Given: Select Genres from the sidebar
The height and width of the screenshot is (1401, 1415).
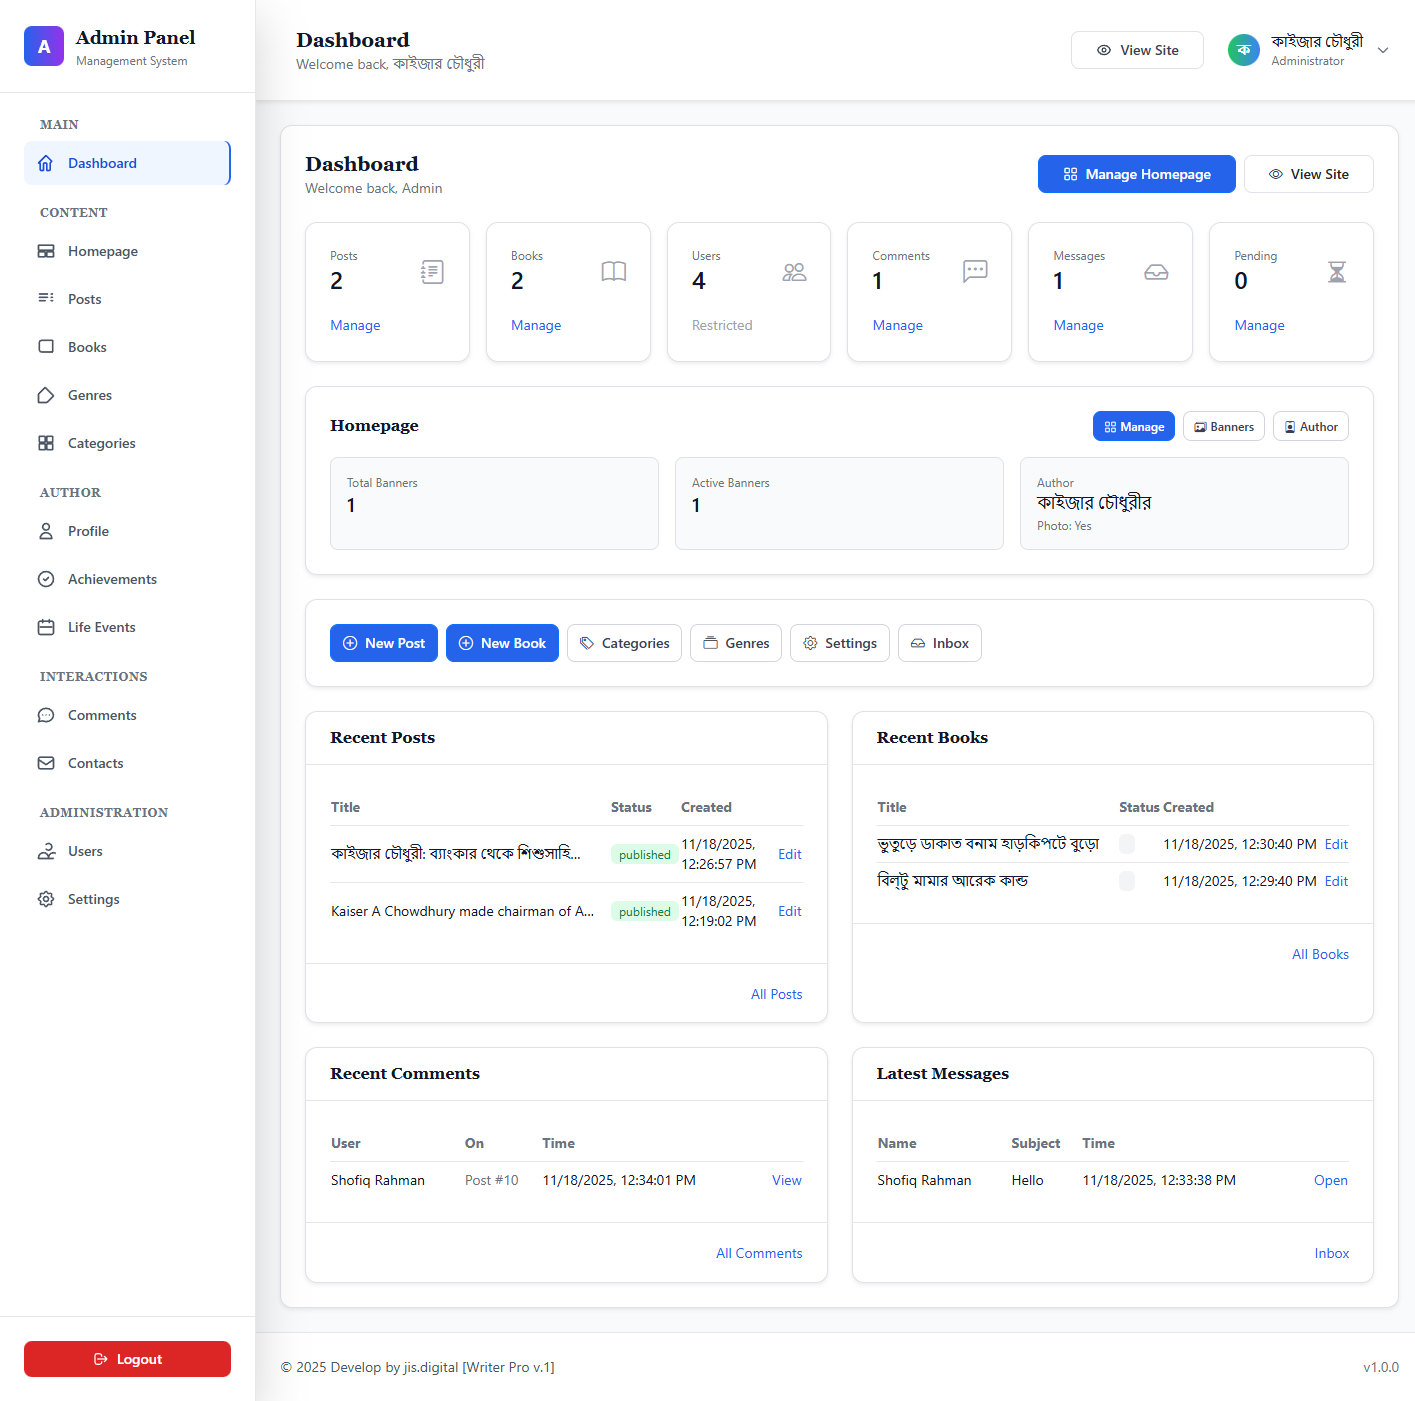Looking at the screenshot, I should coord(89,395).
